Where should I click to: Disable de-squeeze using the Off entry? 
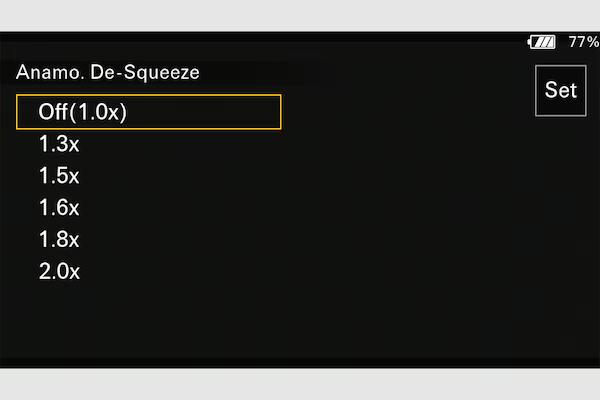coord(148,112)
